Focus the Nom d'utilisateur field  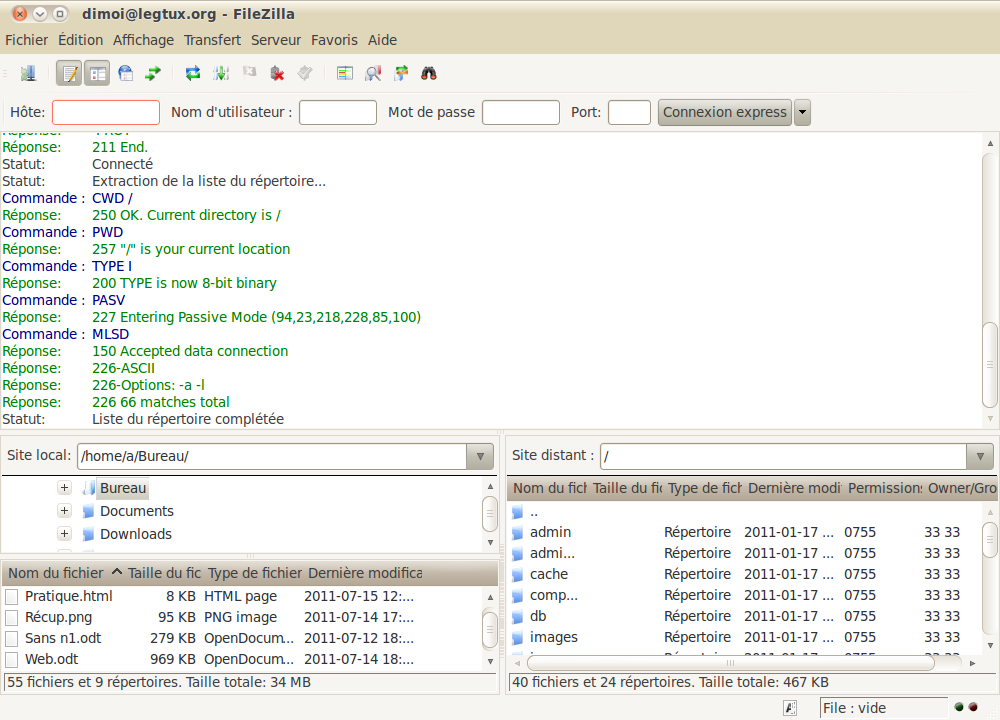[x=338, y=112]
